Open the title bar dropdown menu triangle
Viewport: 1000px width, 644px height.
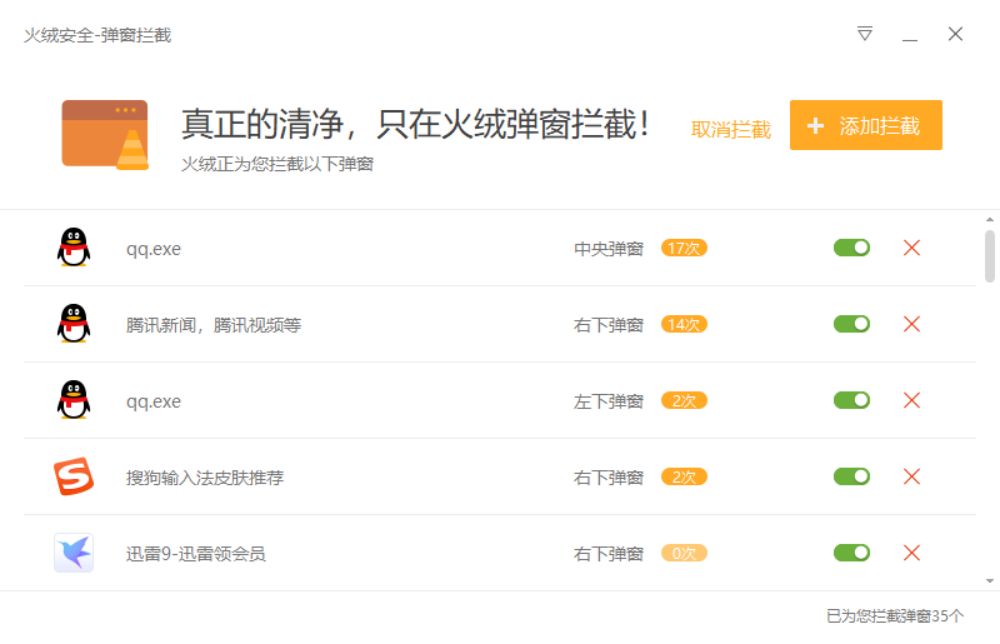[x=865, y=34]
